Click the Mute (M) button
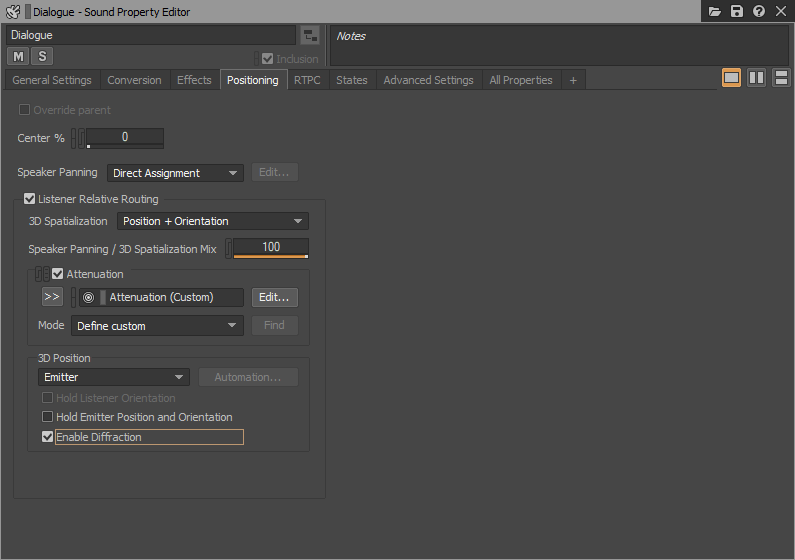 pos(18,56)
